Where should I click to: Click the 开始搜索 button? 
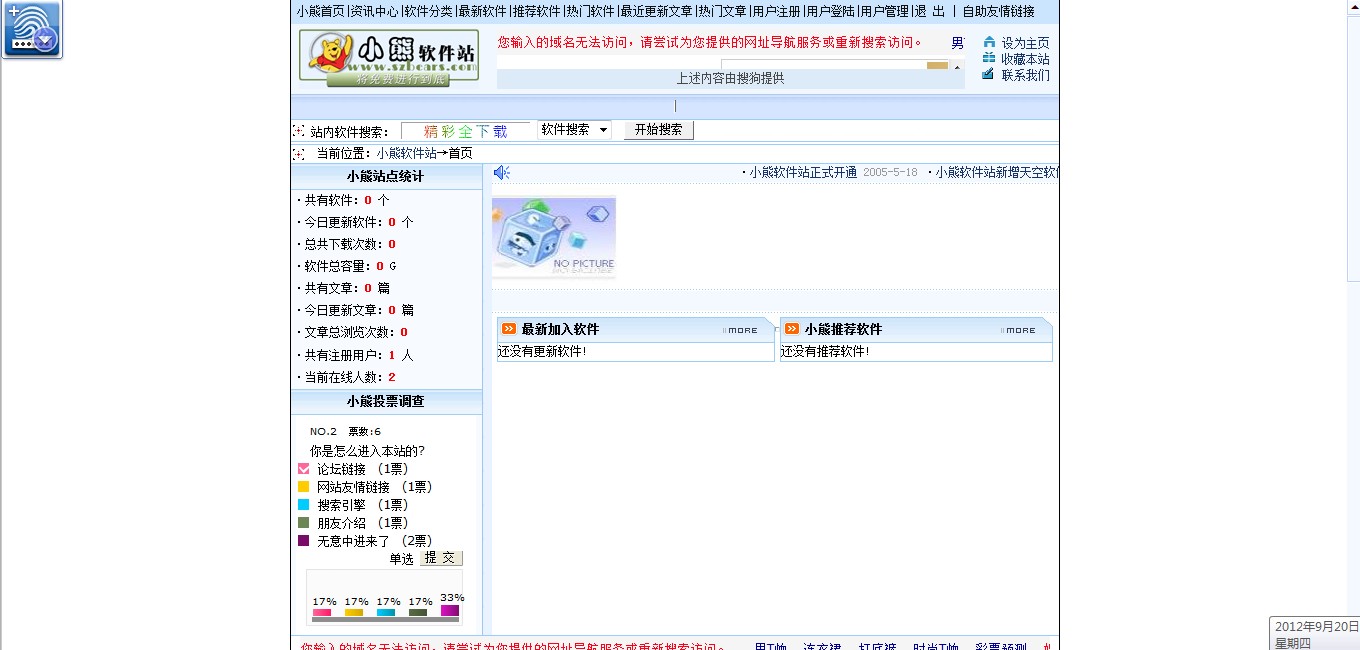pos(658,130)
